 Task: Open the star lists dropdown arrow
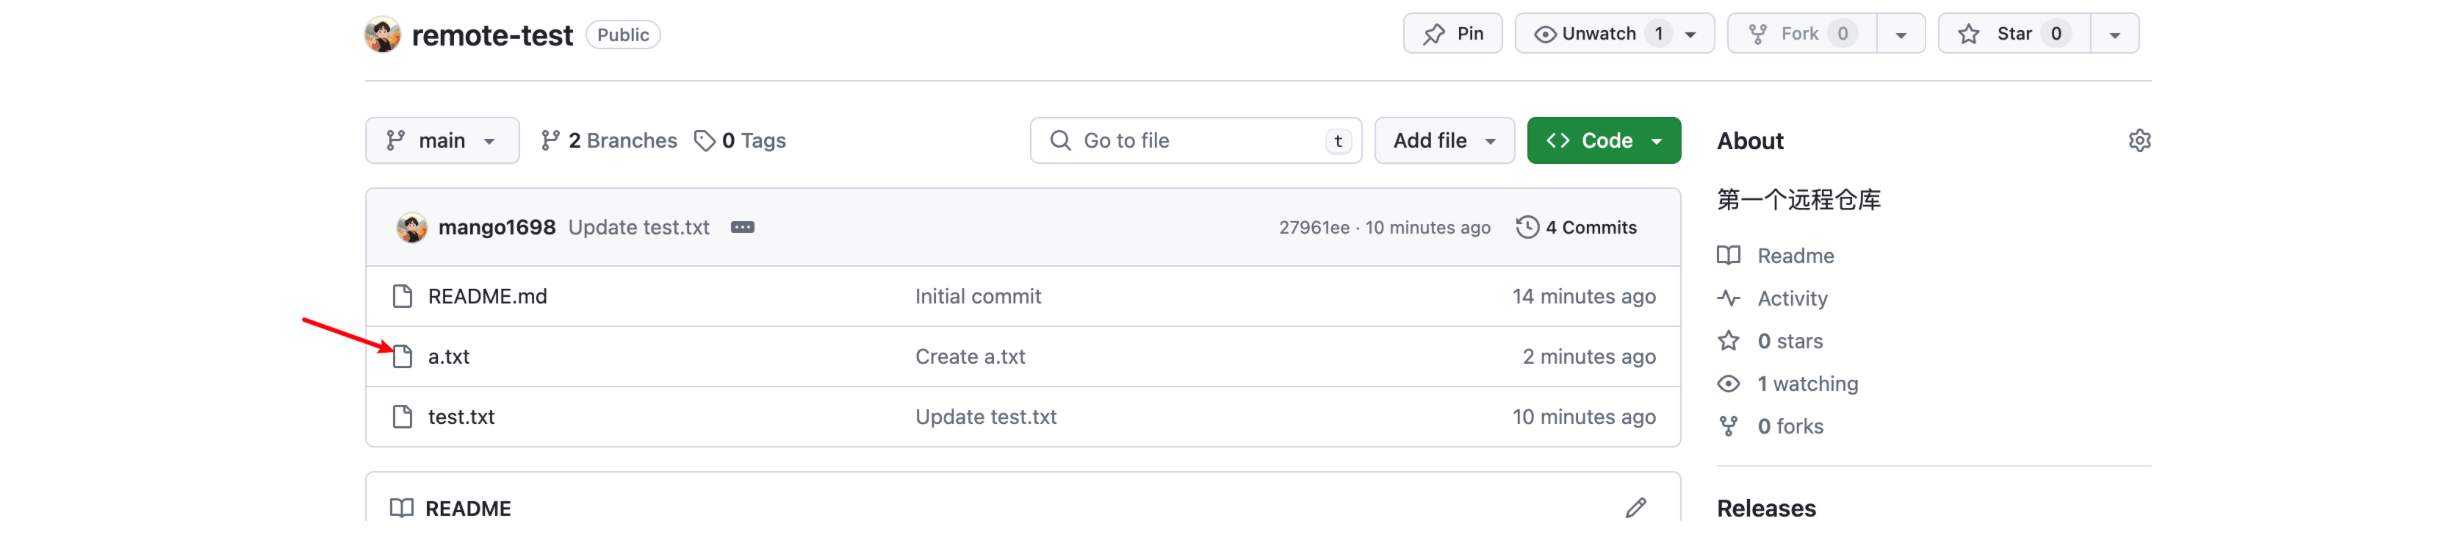[2114, 34]
